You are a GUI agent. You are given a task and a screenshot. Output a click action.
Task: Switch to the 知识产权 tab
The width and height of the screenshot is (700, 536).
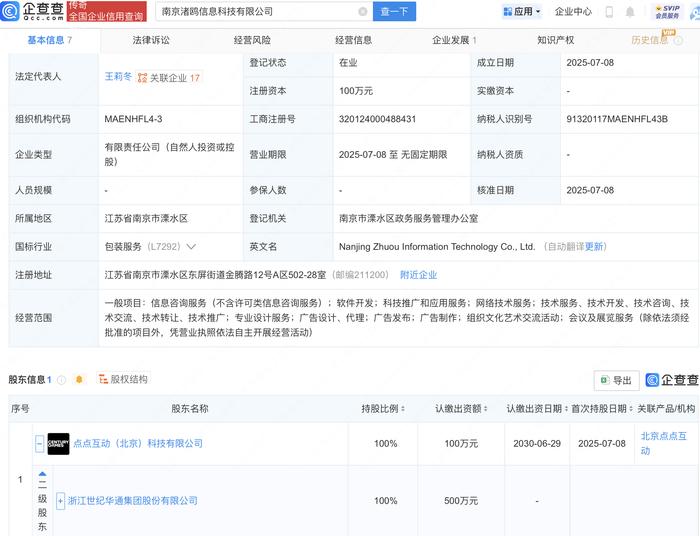click(x=556, y=40)
